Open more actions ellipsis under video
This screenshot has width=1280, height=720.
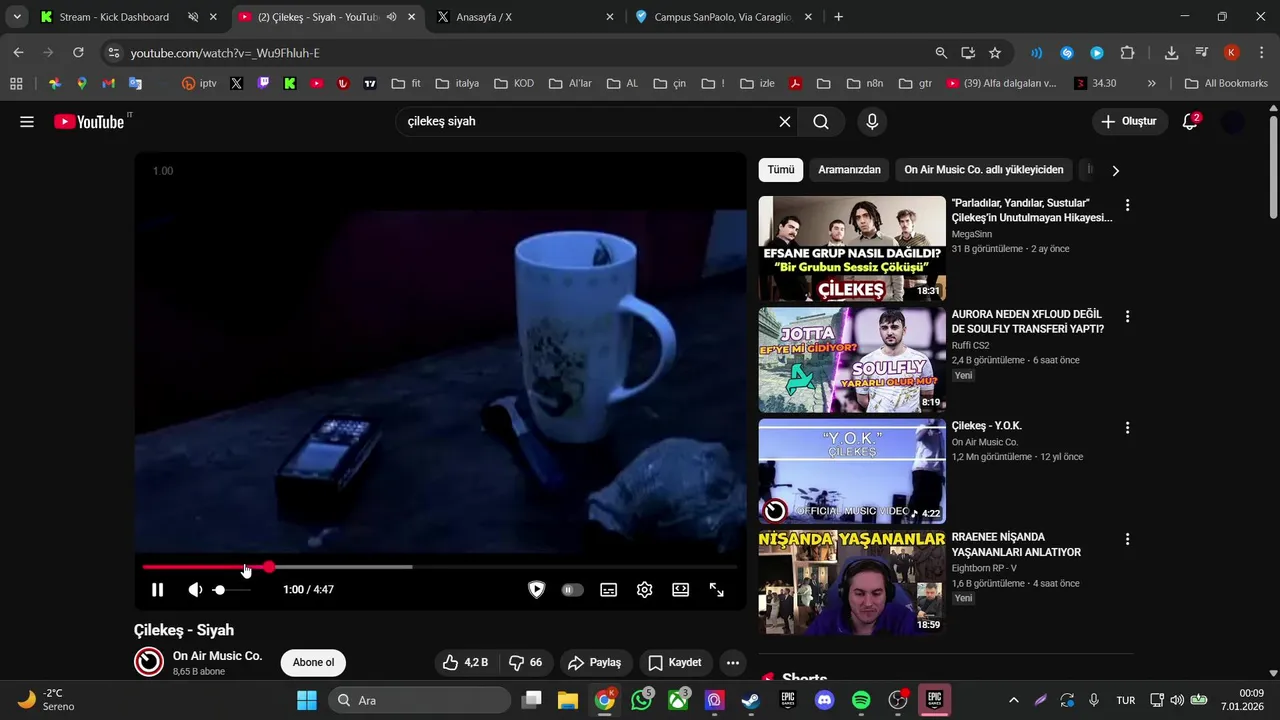(733, 663)
